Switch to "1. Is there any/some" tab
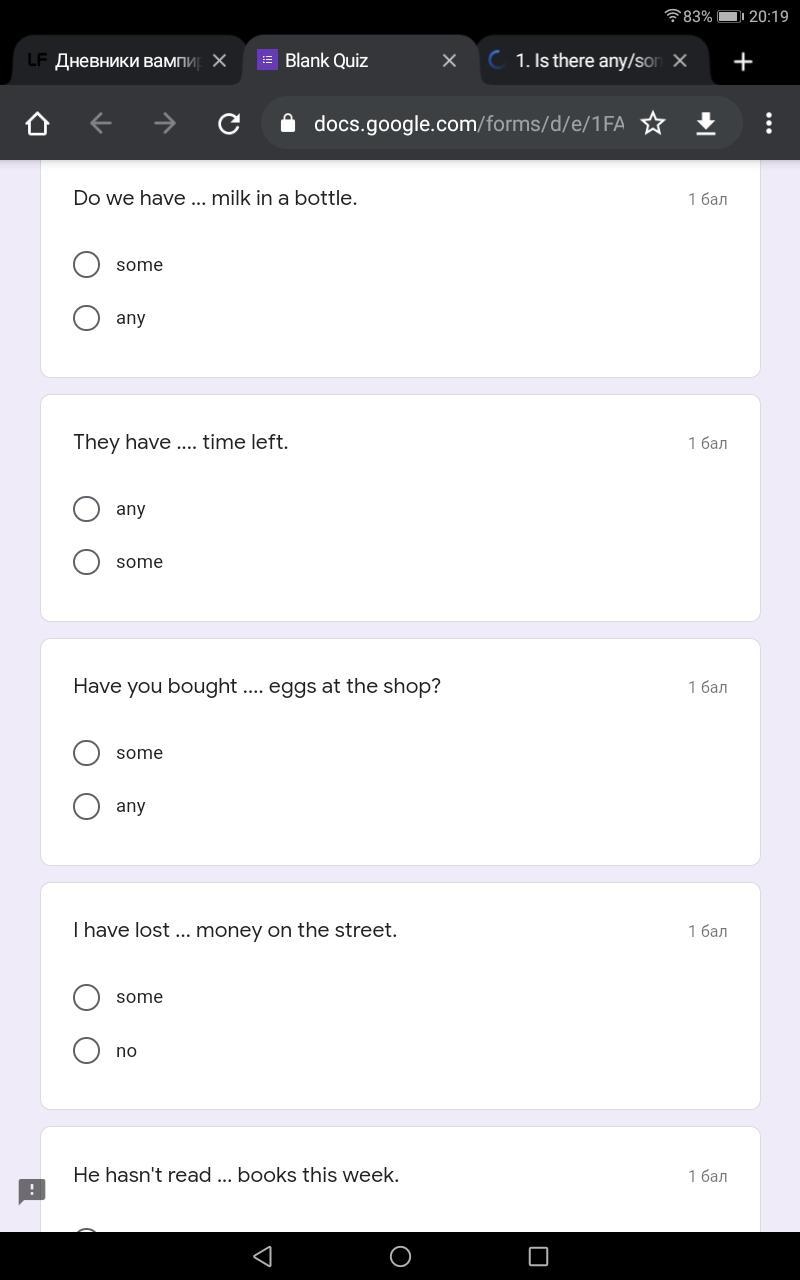Image resolution: width=800 pixels, height=1280 pixels. click(587, 61)
